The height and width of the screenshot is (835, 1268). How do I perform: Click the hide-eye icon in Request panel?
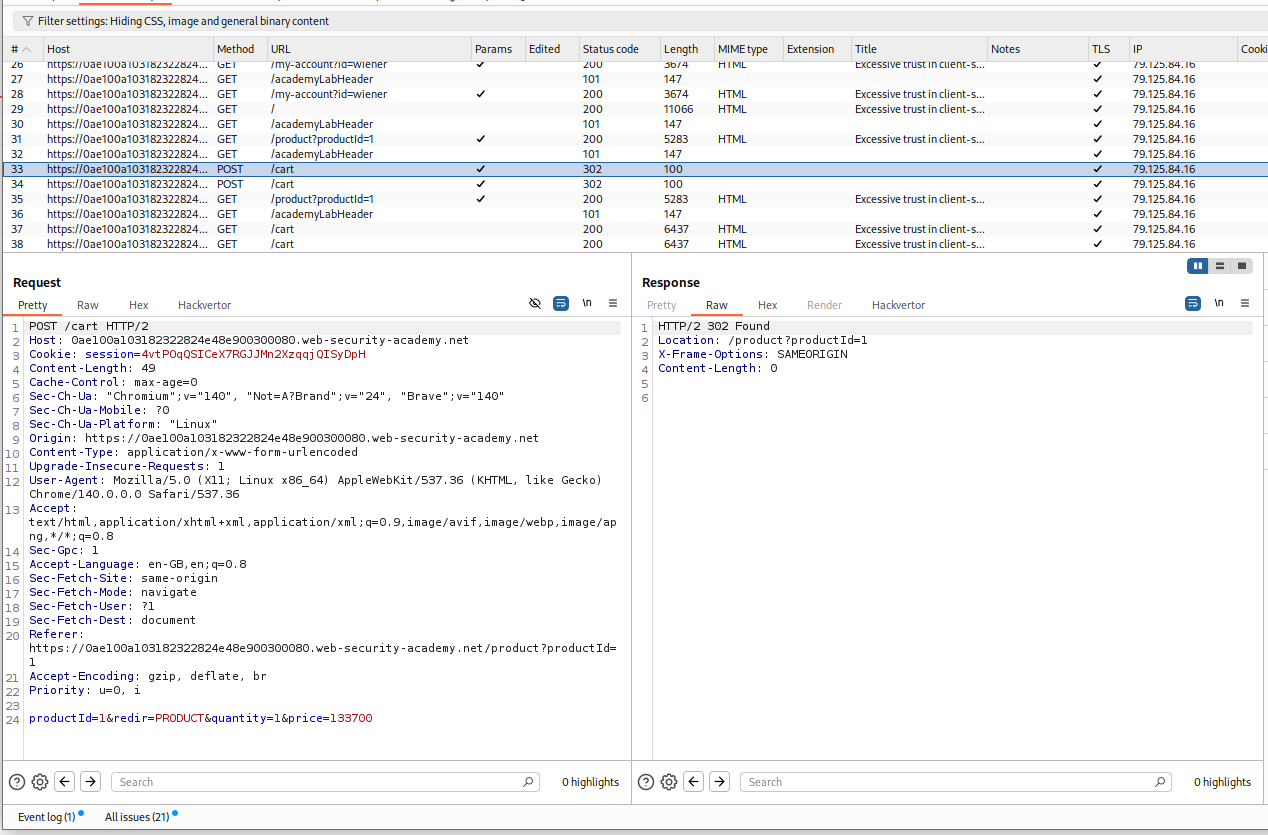[x=535, y=303]
